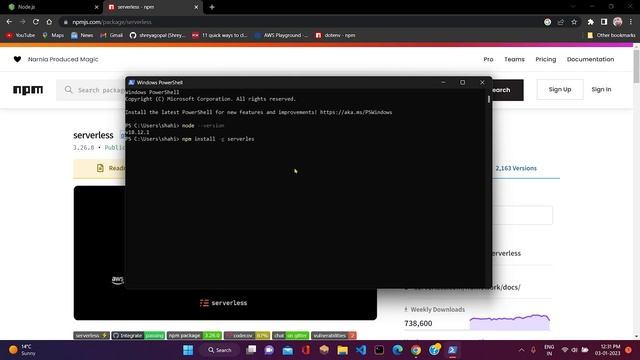Viewport: 640px width, 360px height.
Task: Open Other bookmarks folder
Action: (x=611, y=36)
